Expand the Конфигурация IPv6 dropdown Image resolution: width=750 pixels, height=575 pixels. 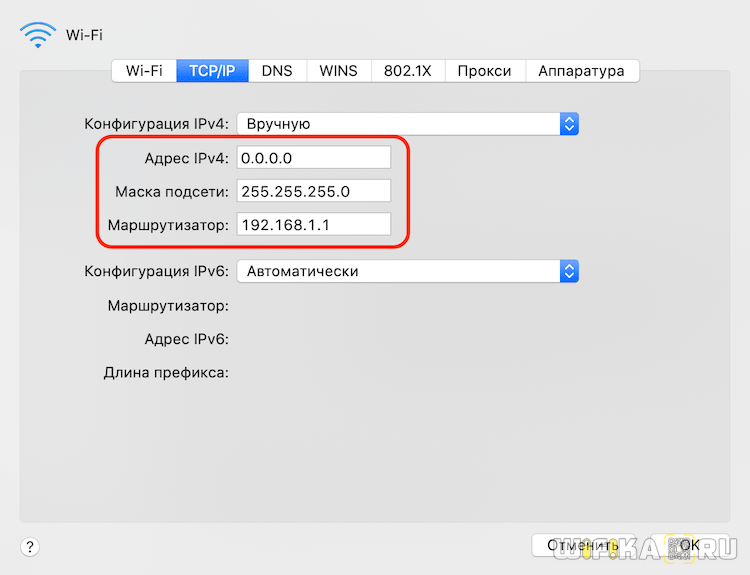408,271
